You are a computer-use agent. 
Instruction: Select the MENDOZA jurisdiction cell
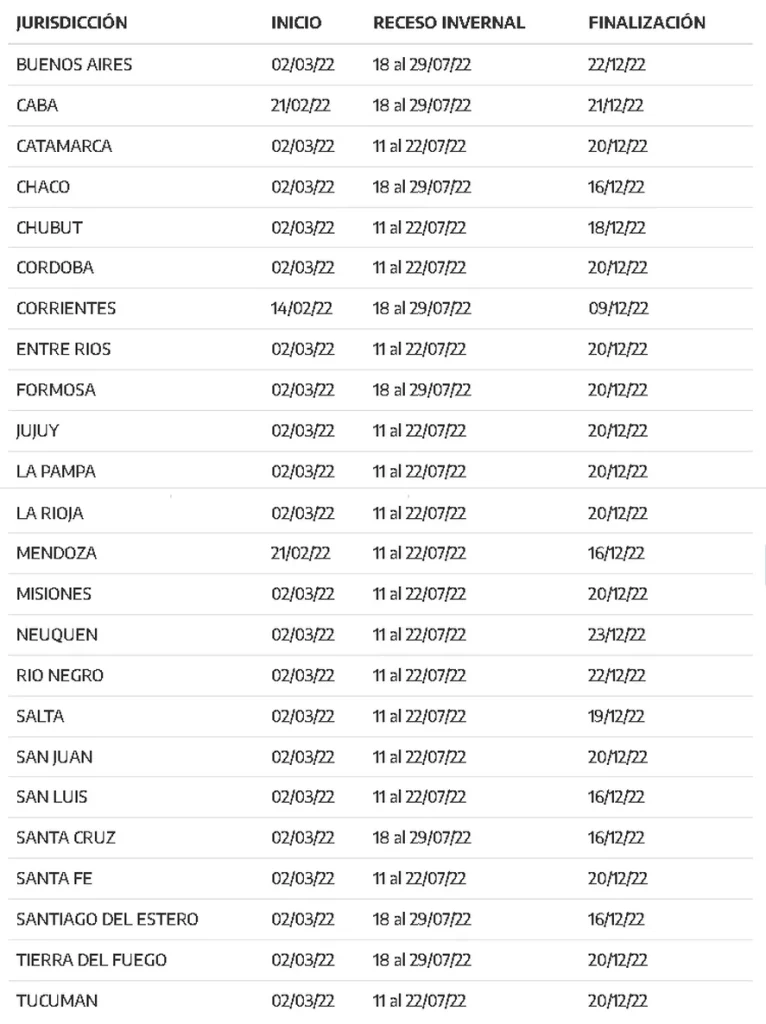tap(56, 553)
